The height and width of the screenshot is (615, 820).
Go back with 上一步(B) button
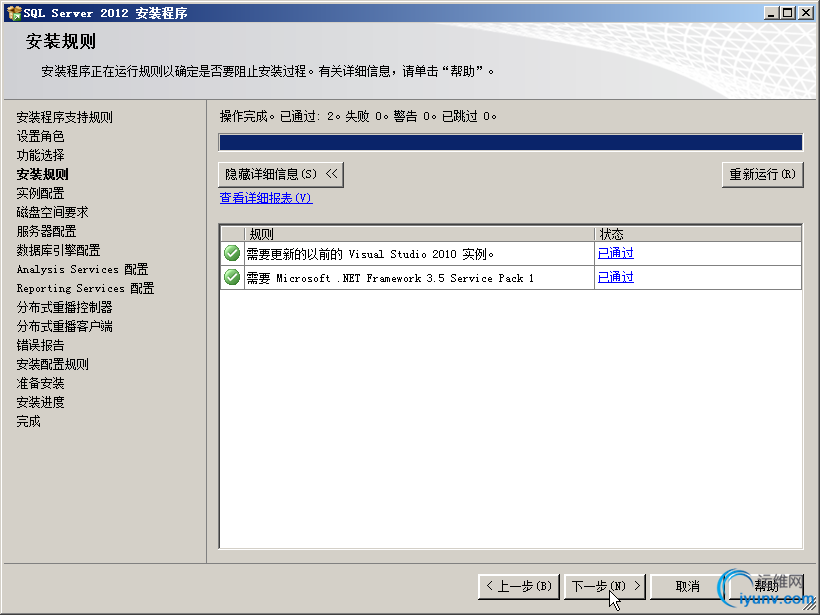[519, 586]
